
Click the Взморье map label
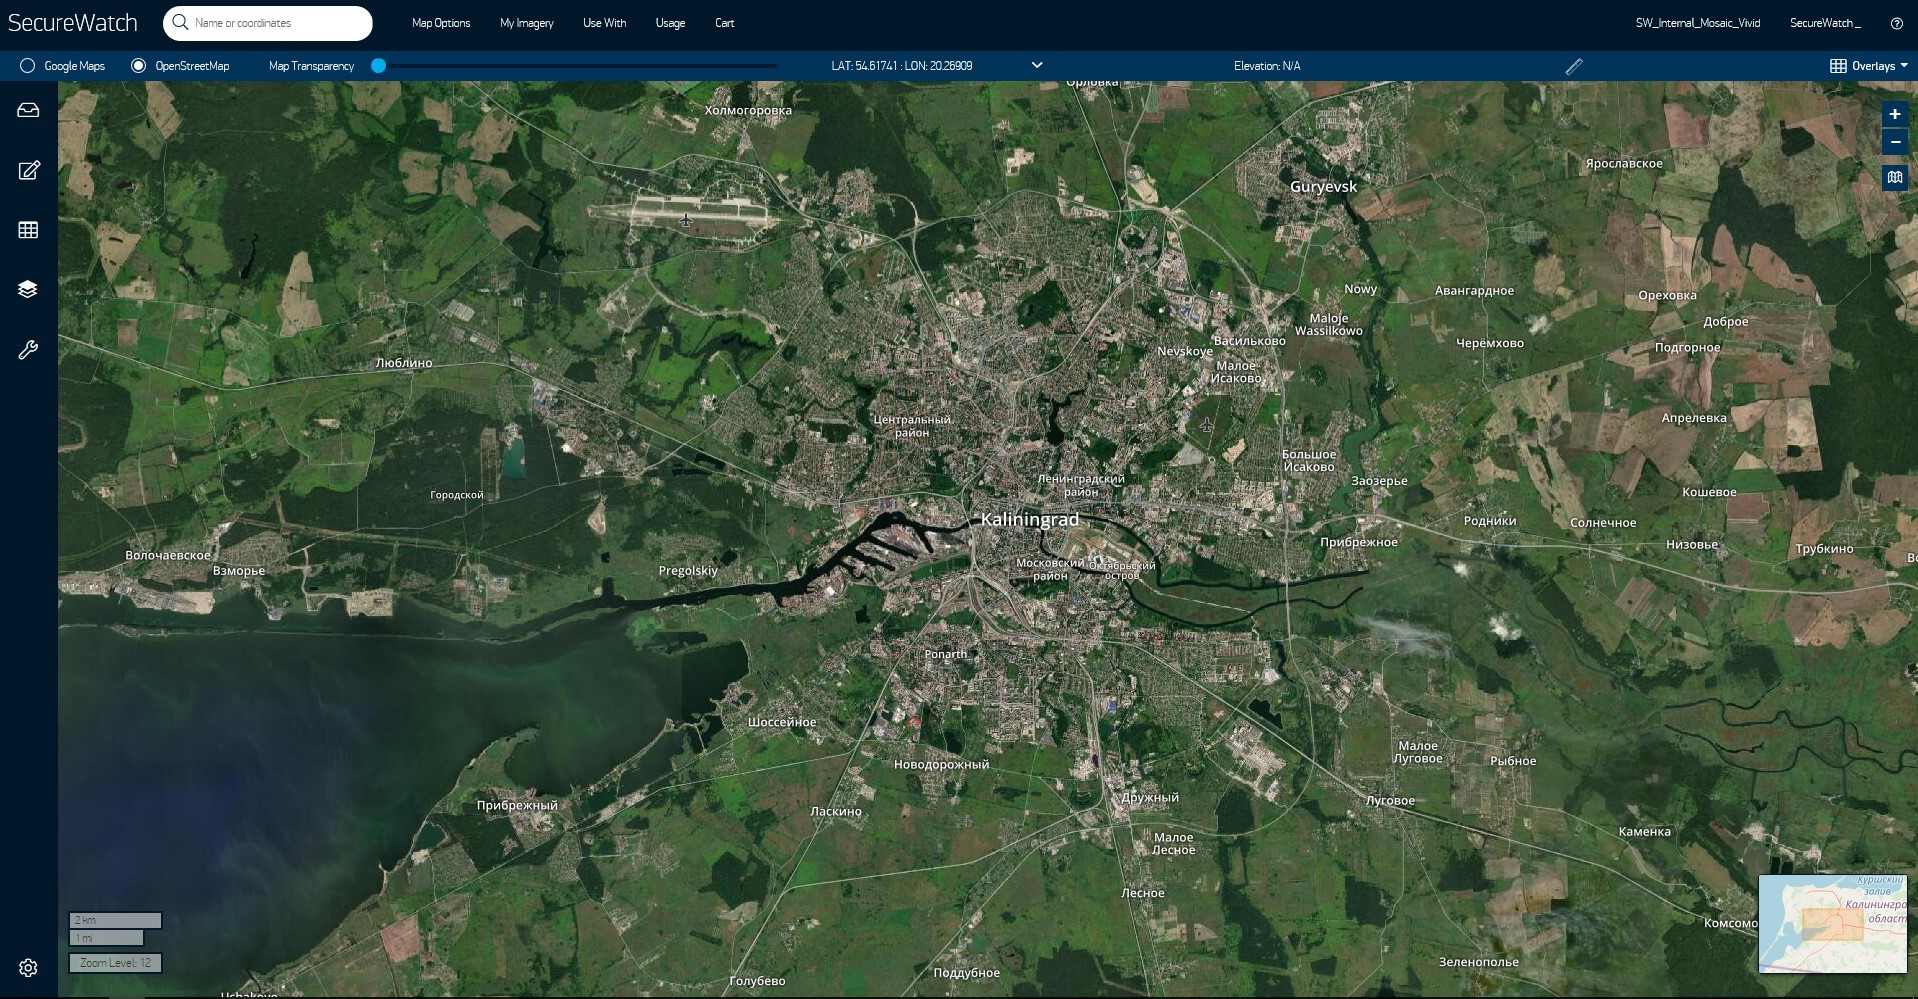(239, 571)
